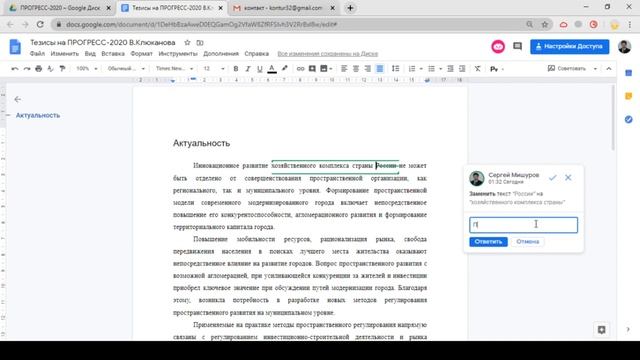The image size is (640, 360).
Task: Decrease the paragraph indent
Action: click(x=450, y=69)
